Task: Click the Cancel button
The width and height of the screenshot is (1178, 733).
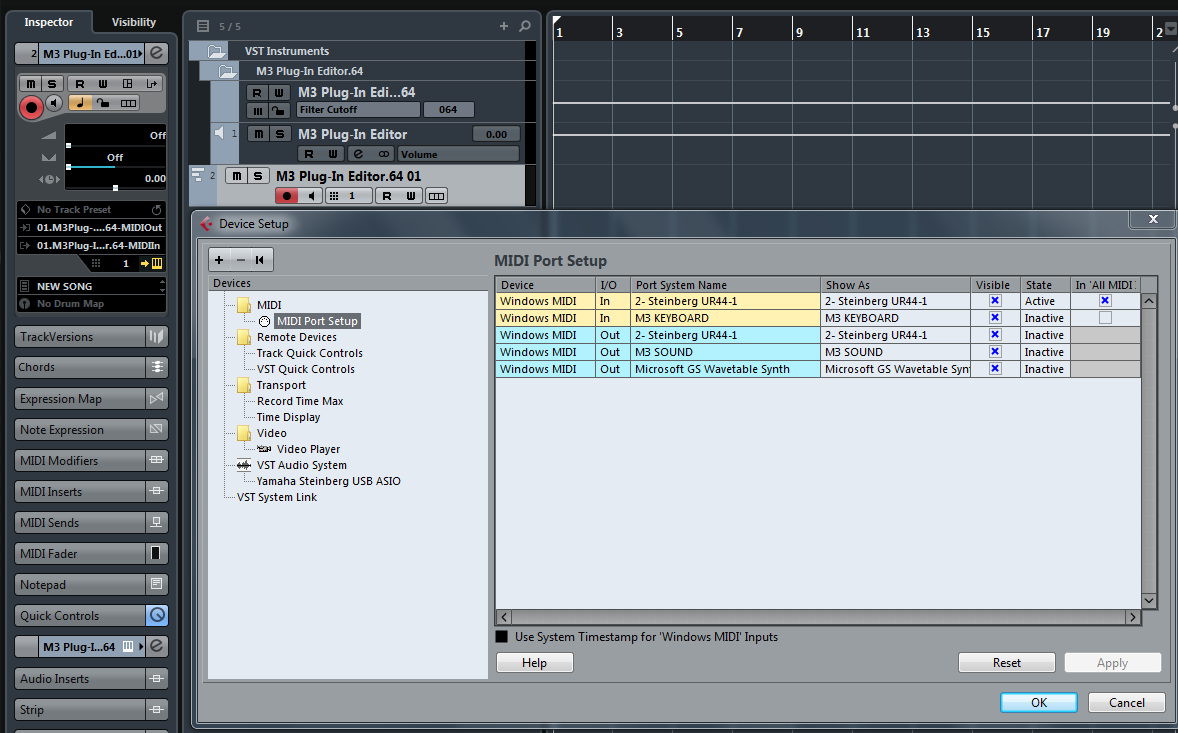Action: (1127, 702)
